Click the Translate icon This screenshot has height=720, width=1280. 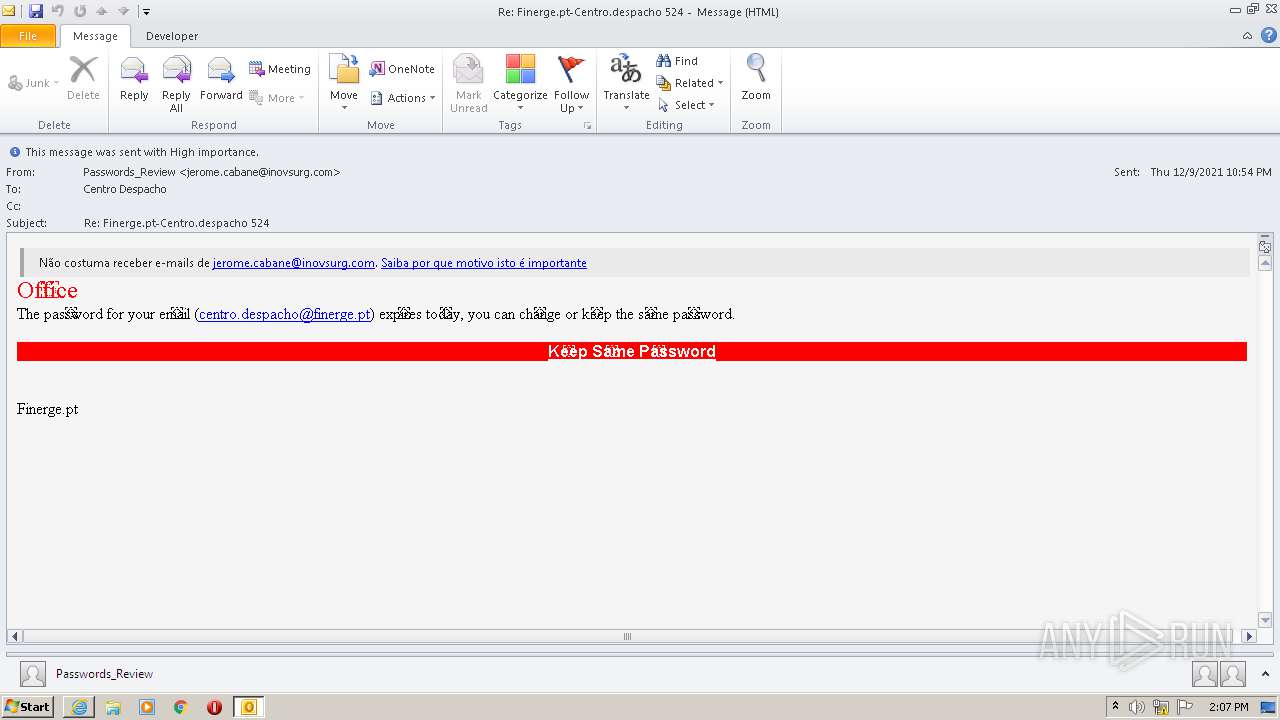[x=626, y=69]
